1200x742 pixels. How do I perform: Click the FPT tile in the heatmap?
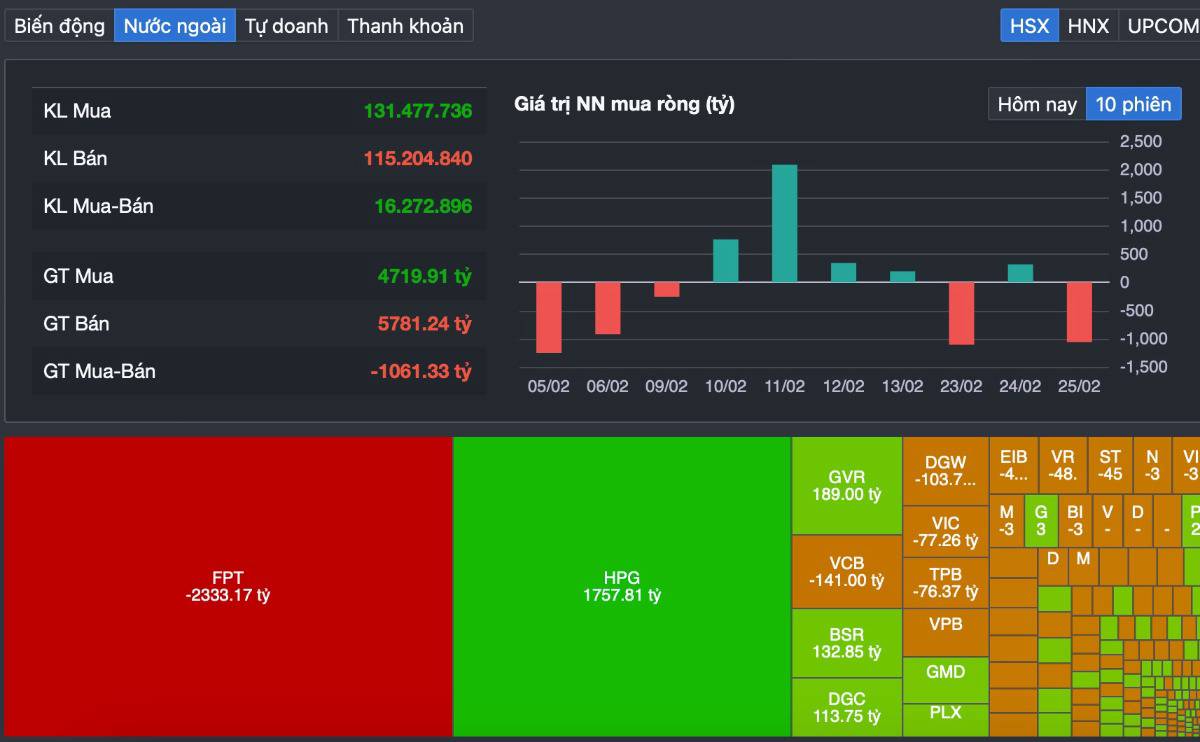tap(225, 585)
